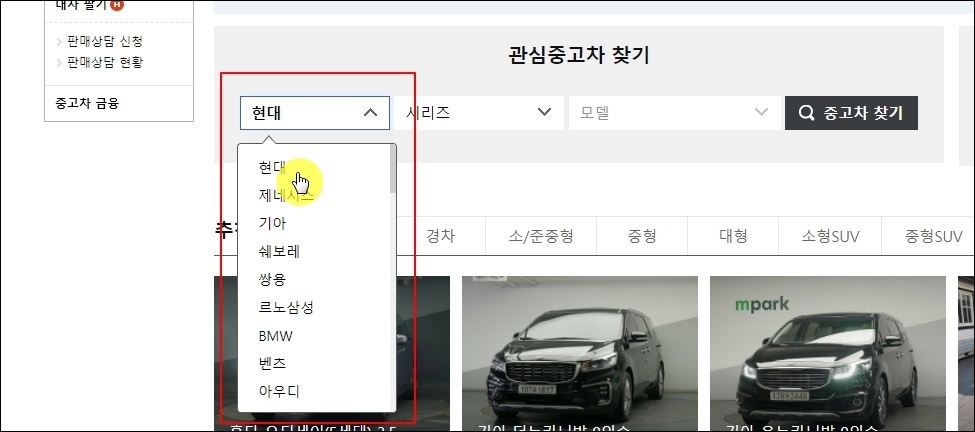The width and height of the screenshot is (975, 432).
Task: Select 벤츠 in the dropdown list
Action: [x=272, y=363]
